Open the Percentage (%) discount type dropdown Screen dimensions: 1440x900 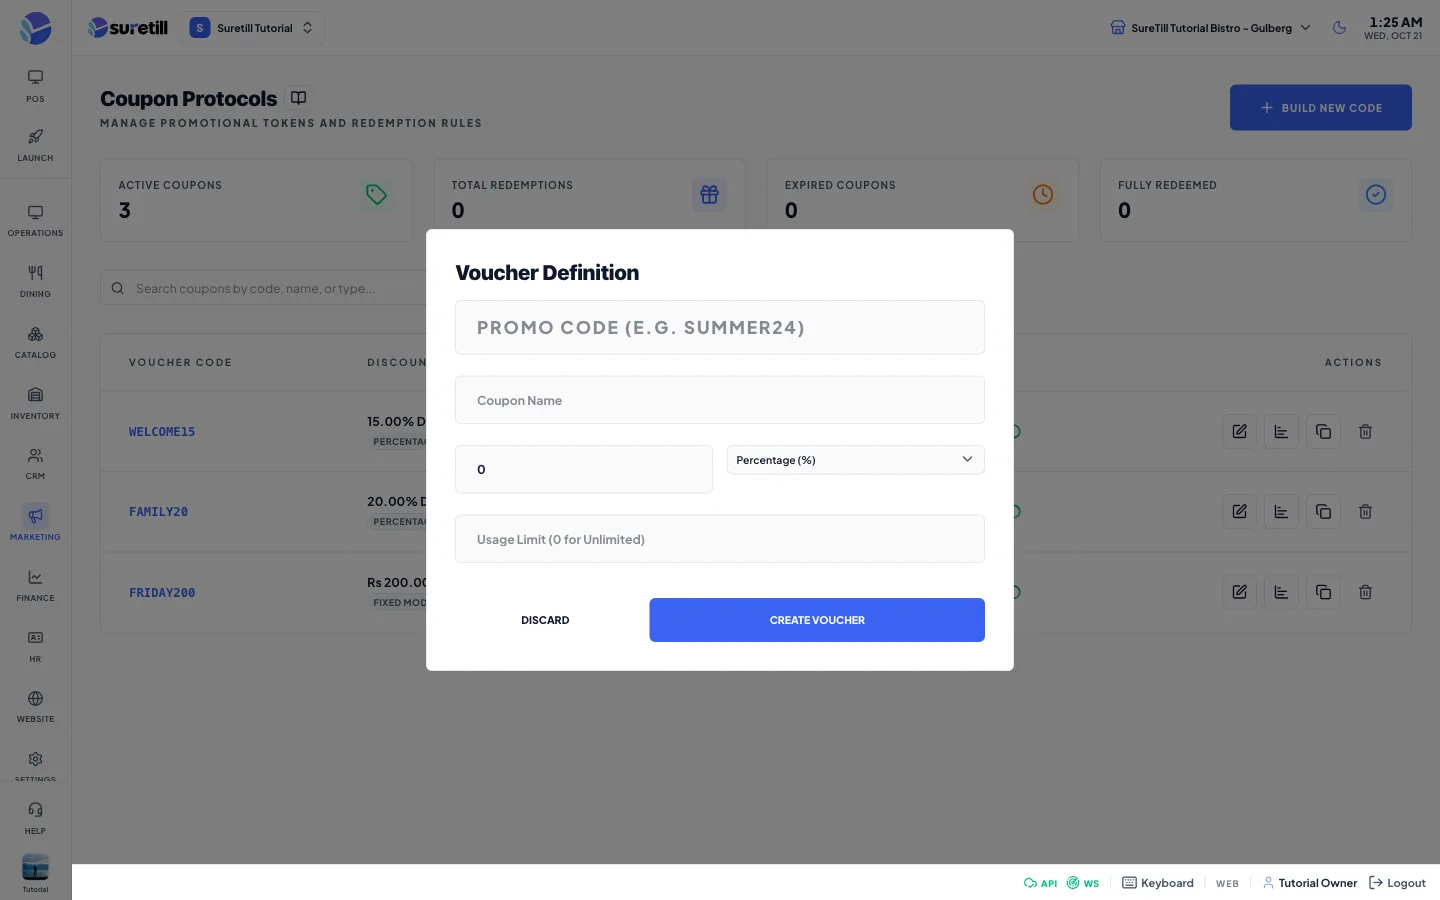click(x=855, y=460)
